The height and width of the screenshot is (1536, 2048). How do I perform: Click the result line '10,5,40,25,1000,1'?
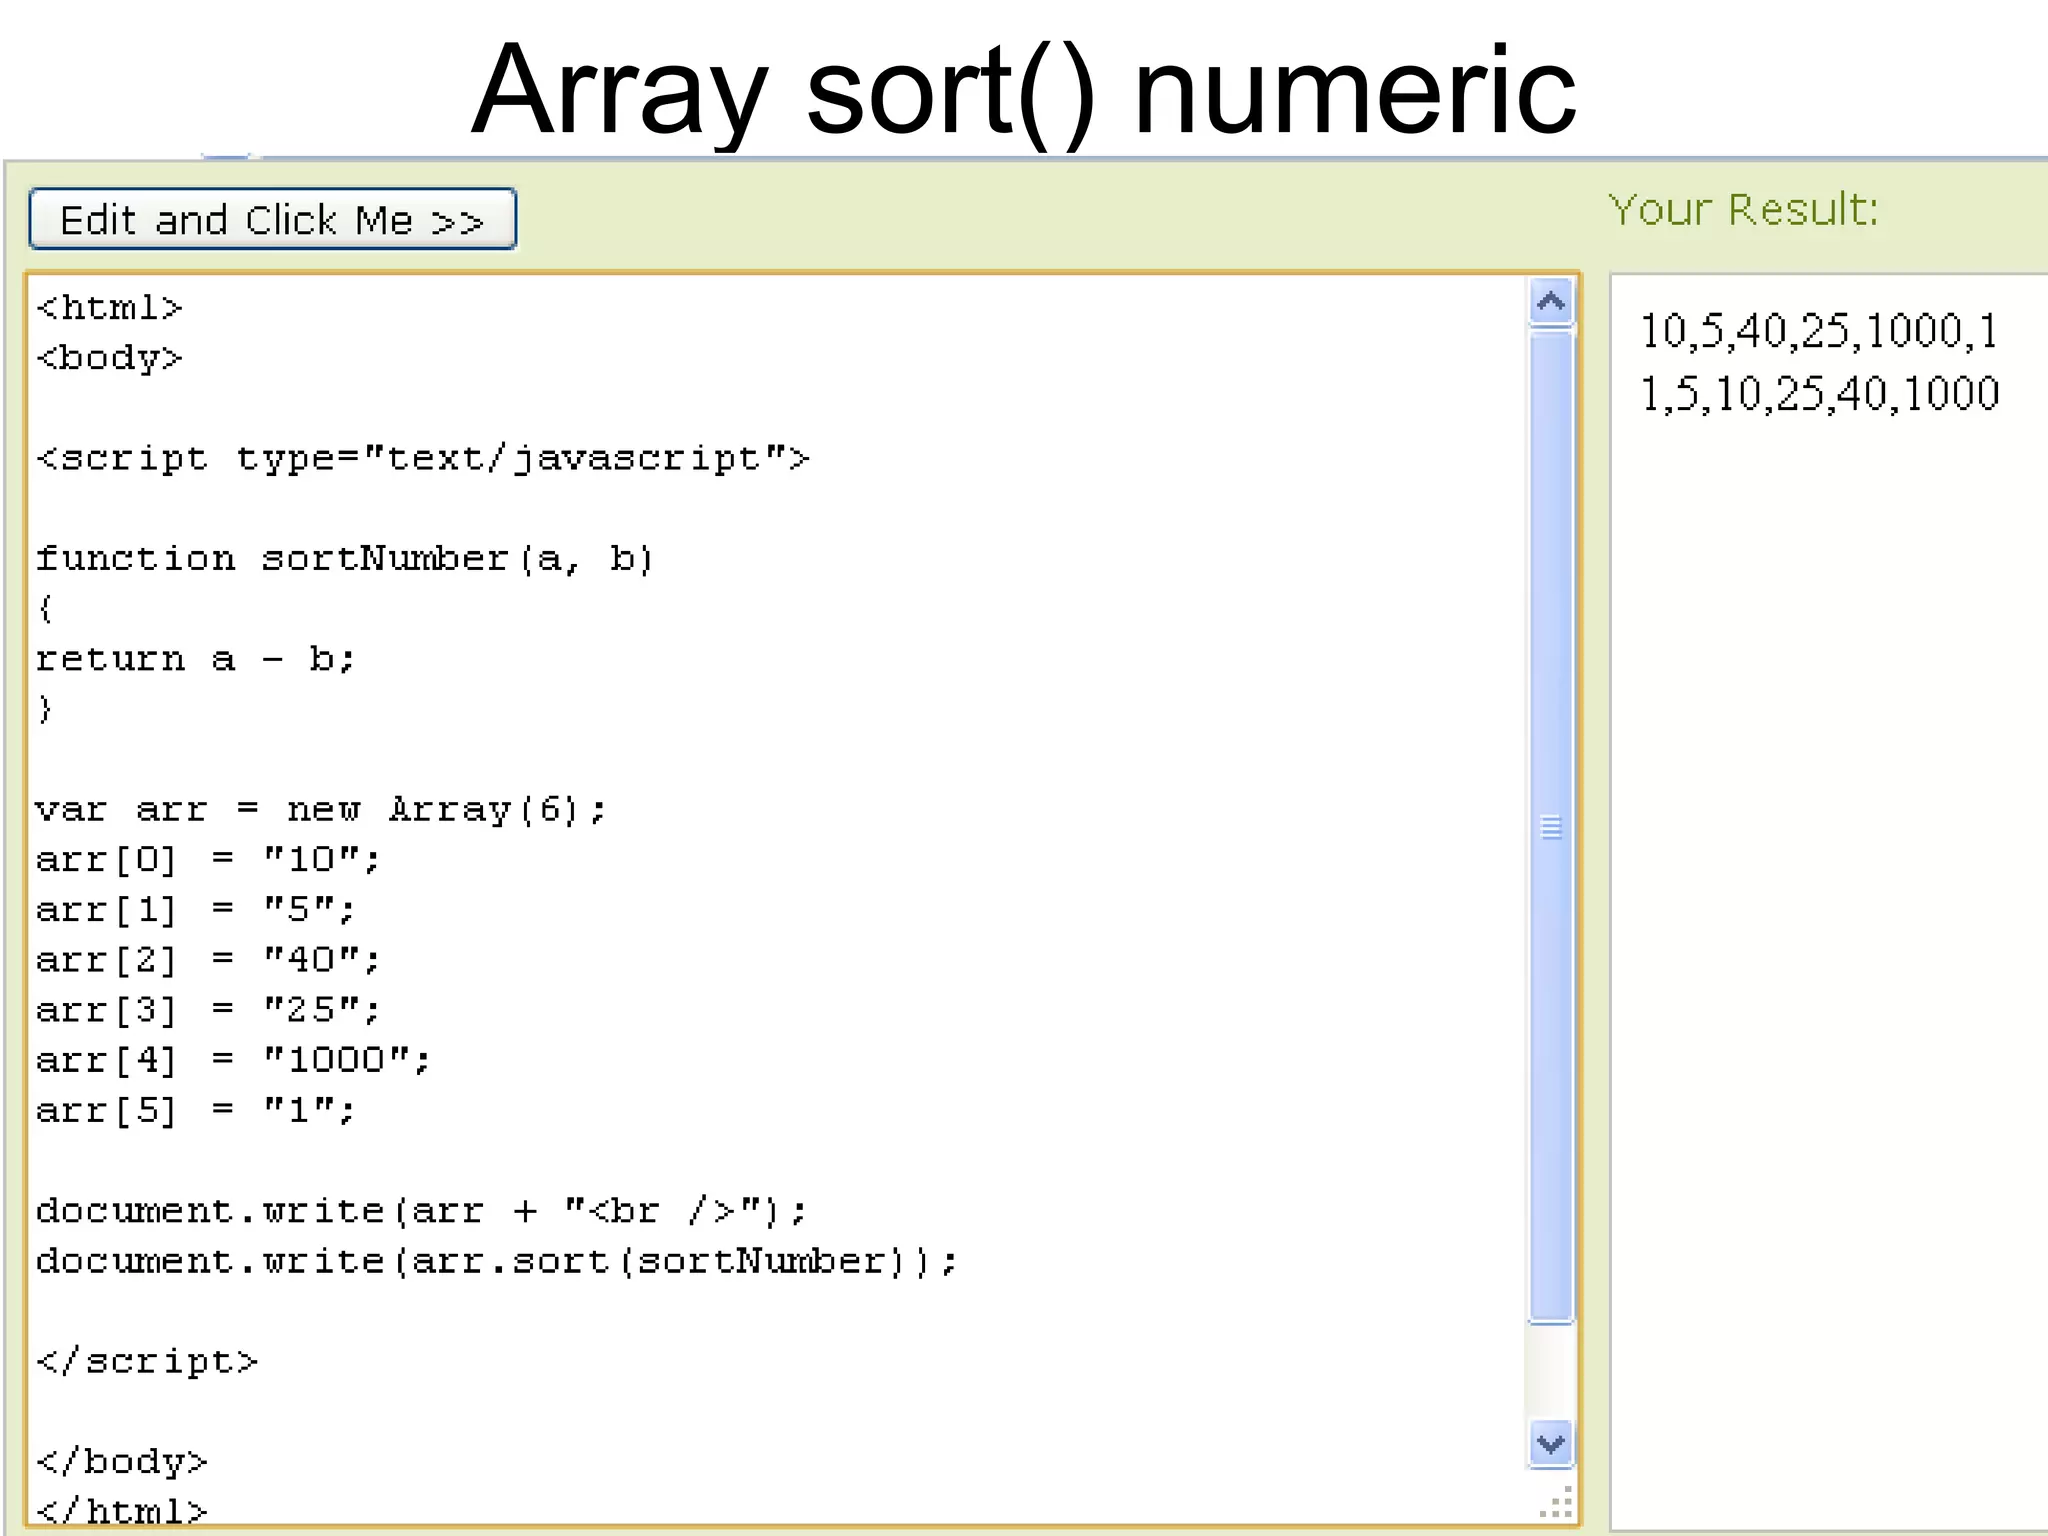(x=1819, y=331)
